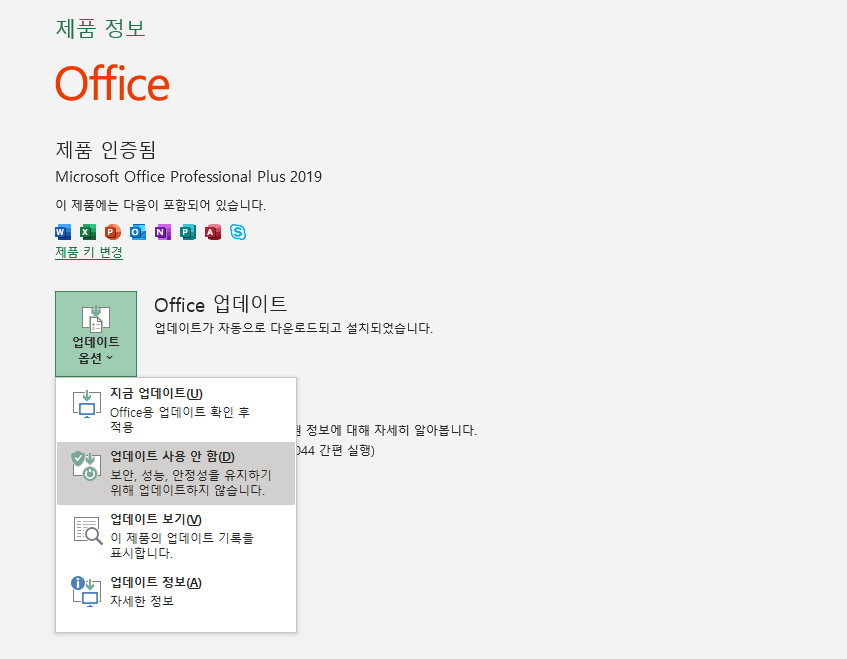Click Microsoft Office Professional Plus 2019 text
This screenshot has height=659, width=847.
(189, 177)
